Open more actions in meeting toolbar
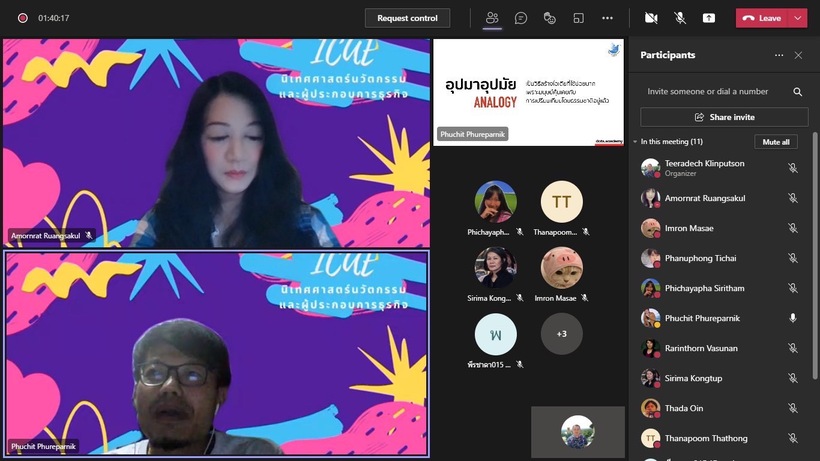This screenshot has width=820, height=461. (x=607, y=18)
